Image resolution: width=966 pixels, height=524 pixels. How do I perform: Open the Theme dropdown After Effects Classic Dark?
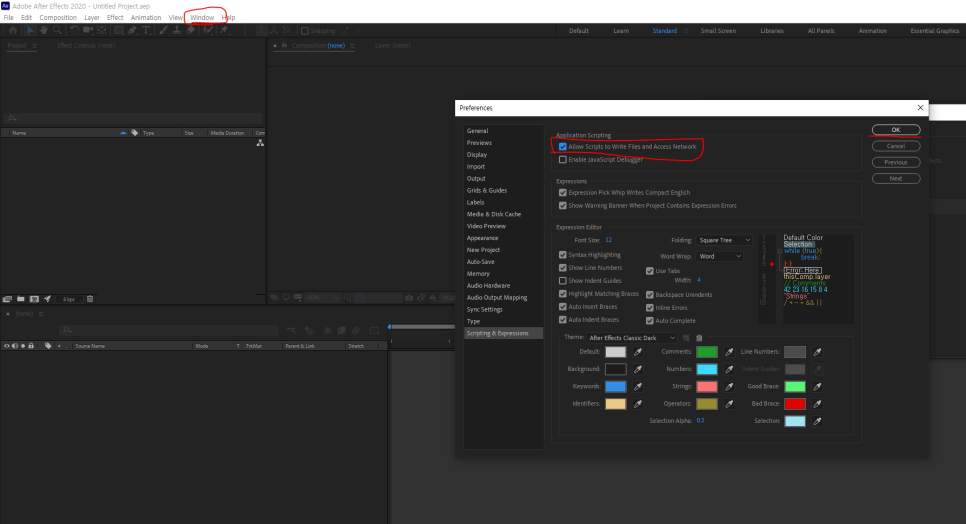[x=631, y=338]
